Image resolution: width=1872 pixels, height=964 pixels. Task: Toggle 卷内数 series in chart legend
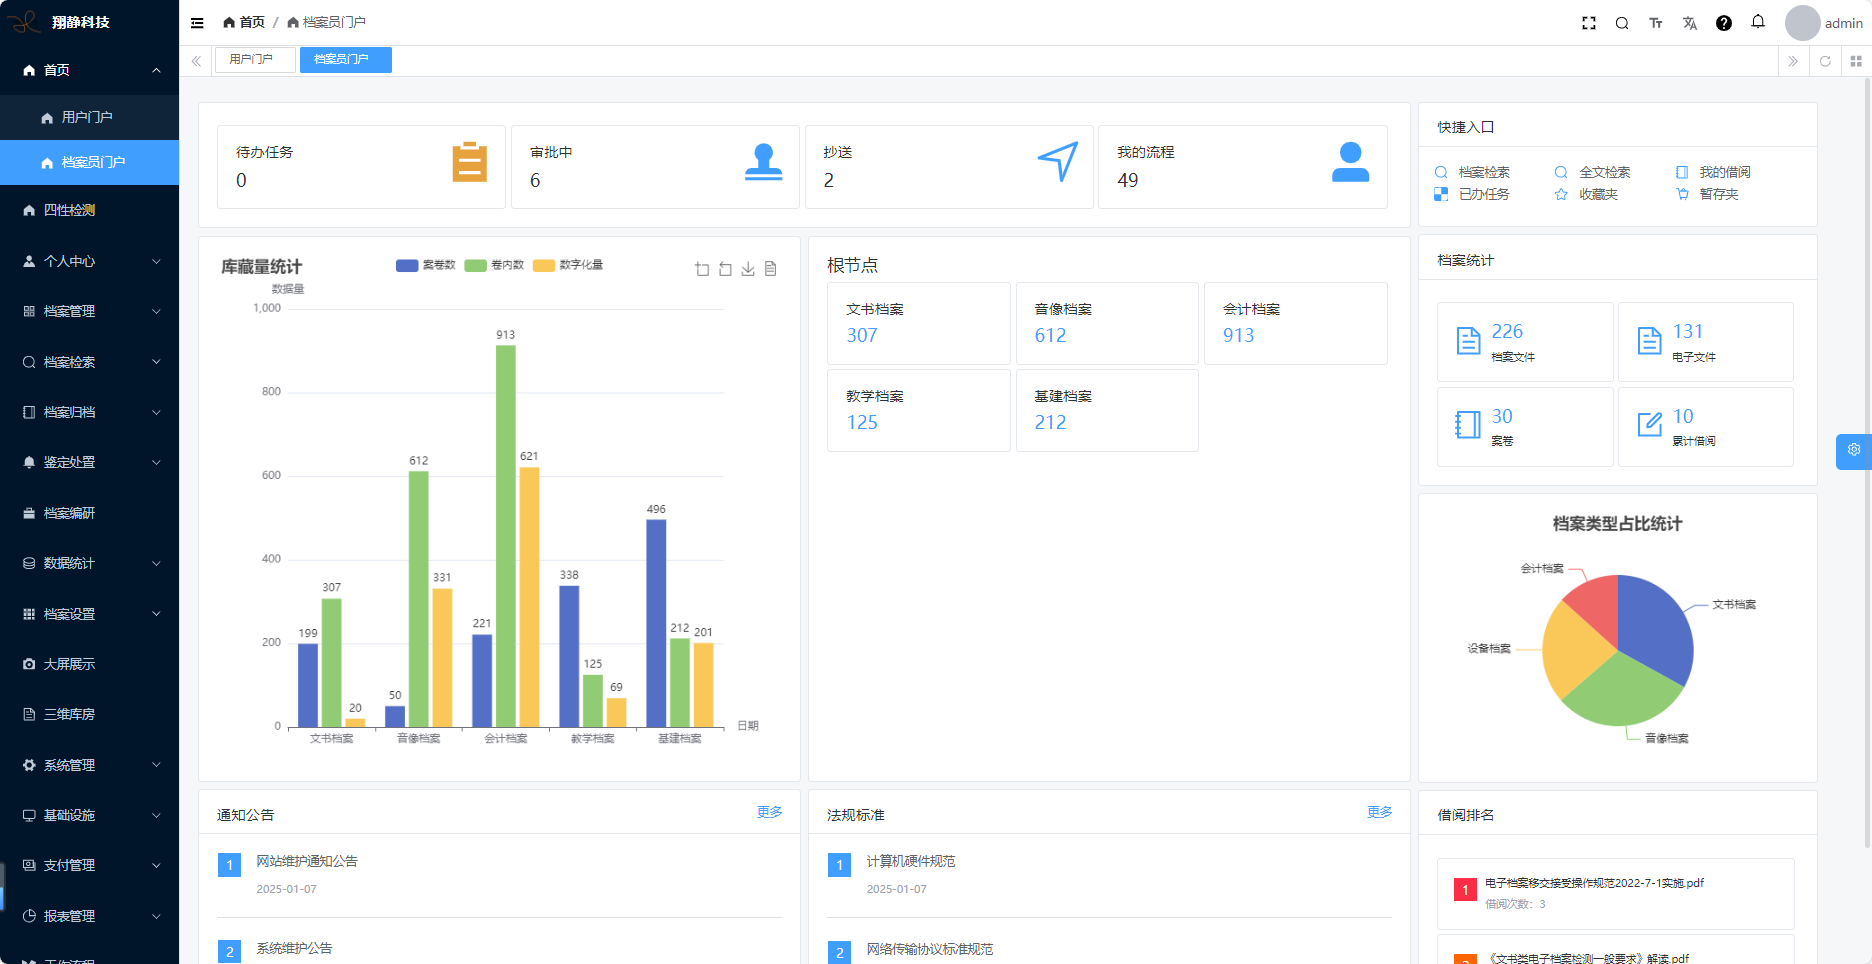pyautogui.click(x=495, y=265)
